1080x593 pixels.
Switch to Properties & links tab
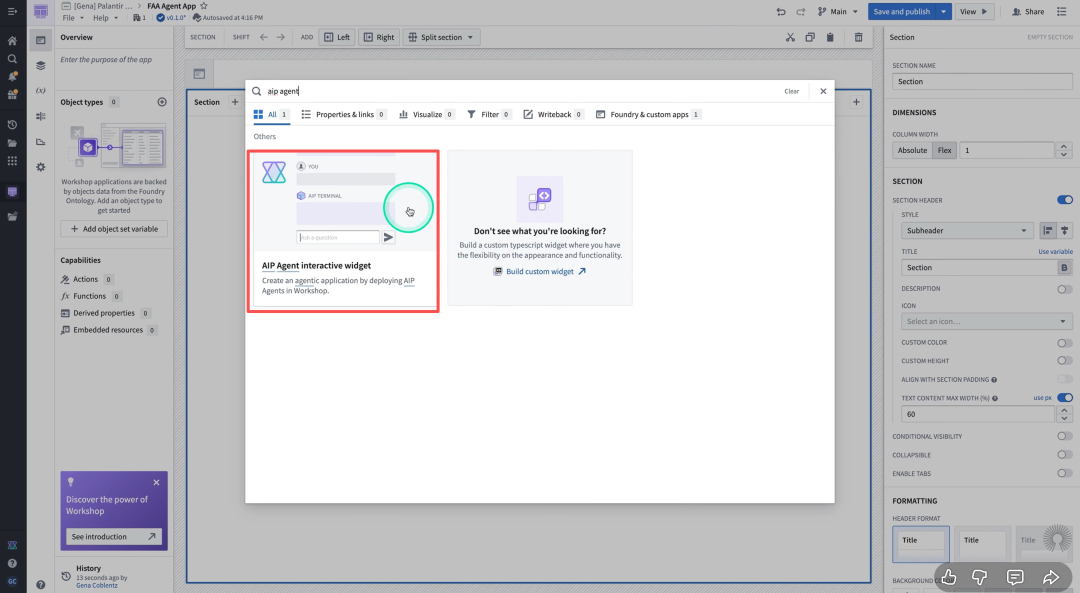344,114
